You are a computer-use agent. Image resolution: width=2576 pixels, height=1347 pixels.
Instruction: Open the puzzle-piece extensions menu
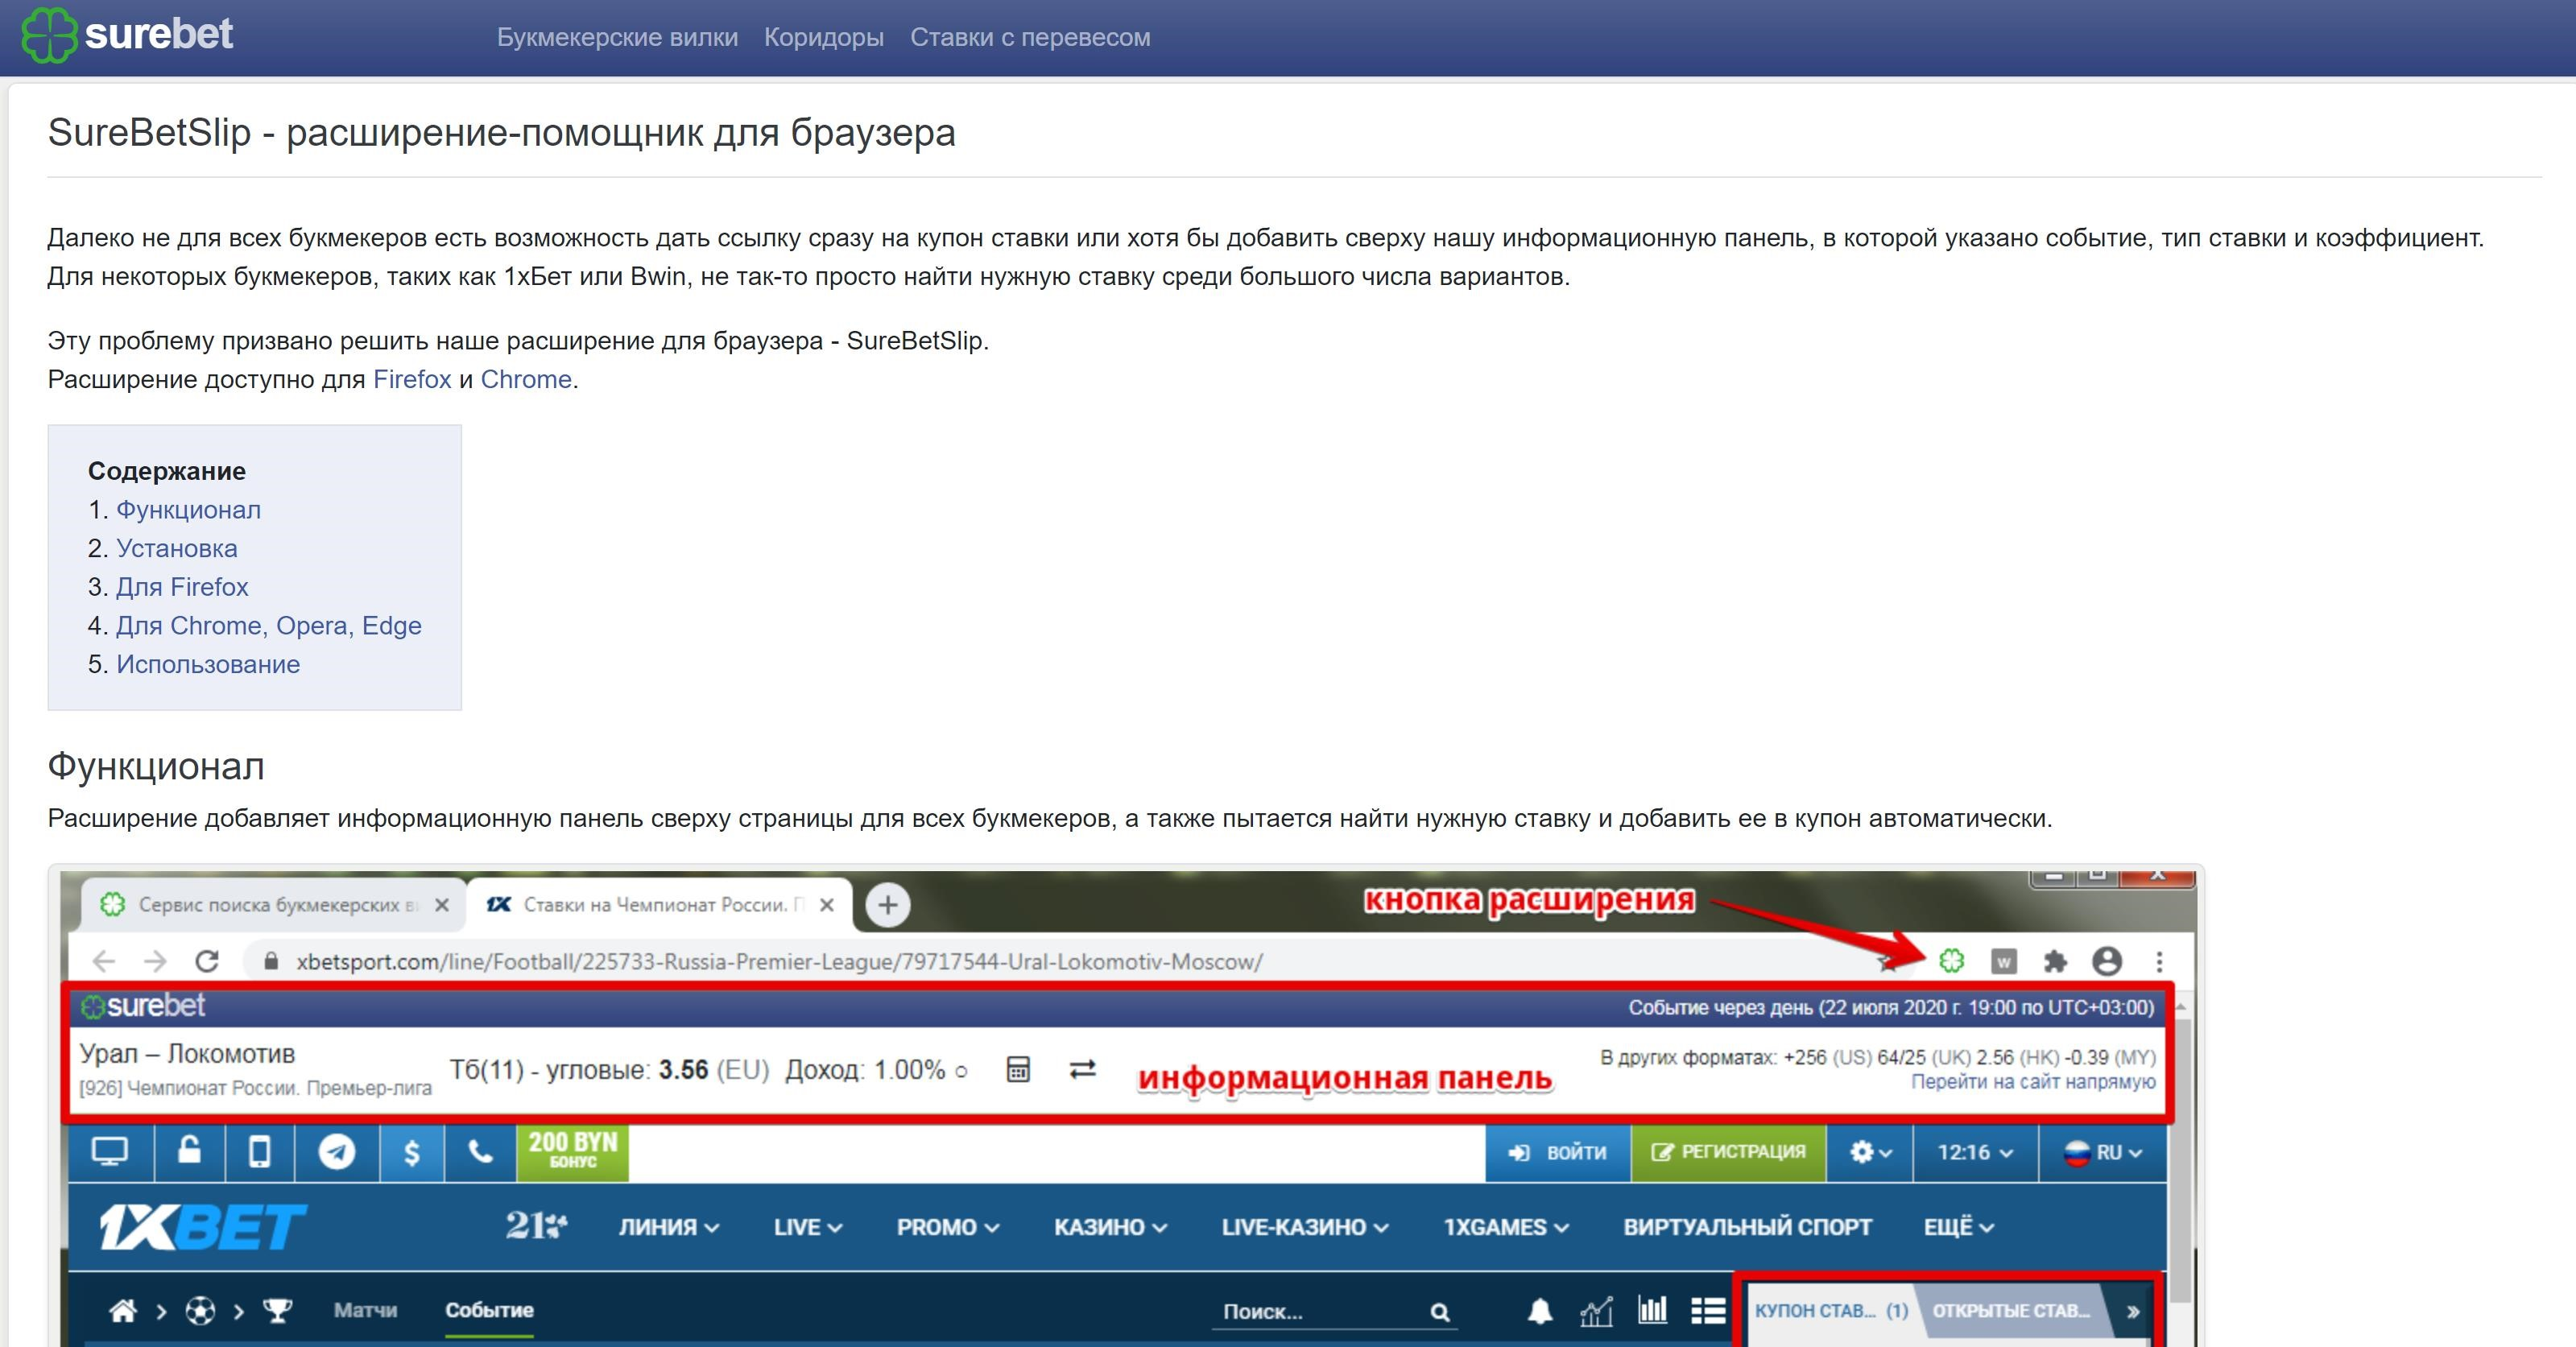pos(2055,962)
